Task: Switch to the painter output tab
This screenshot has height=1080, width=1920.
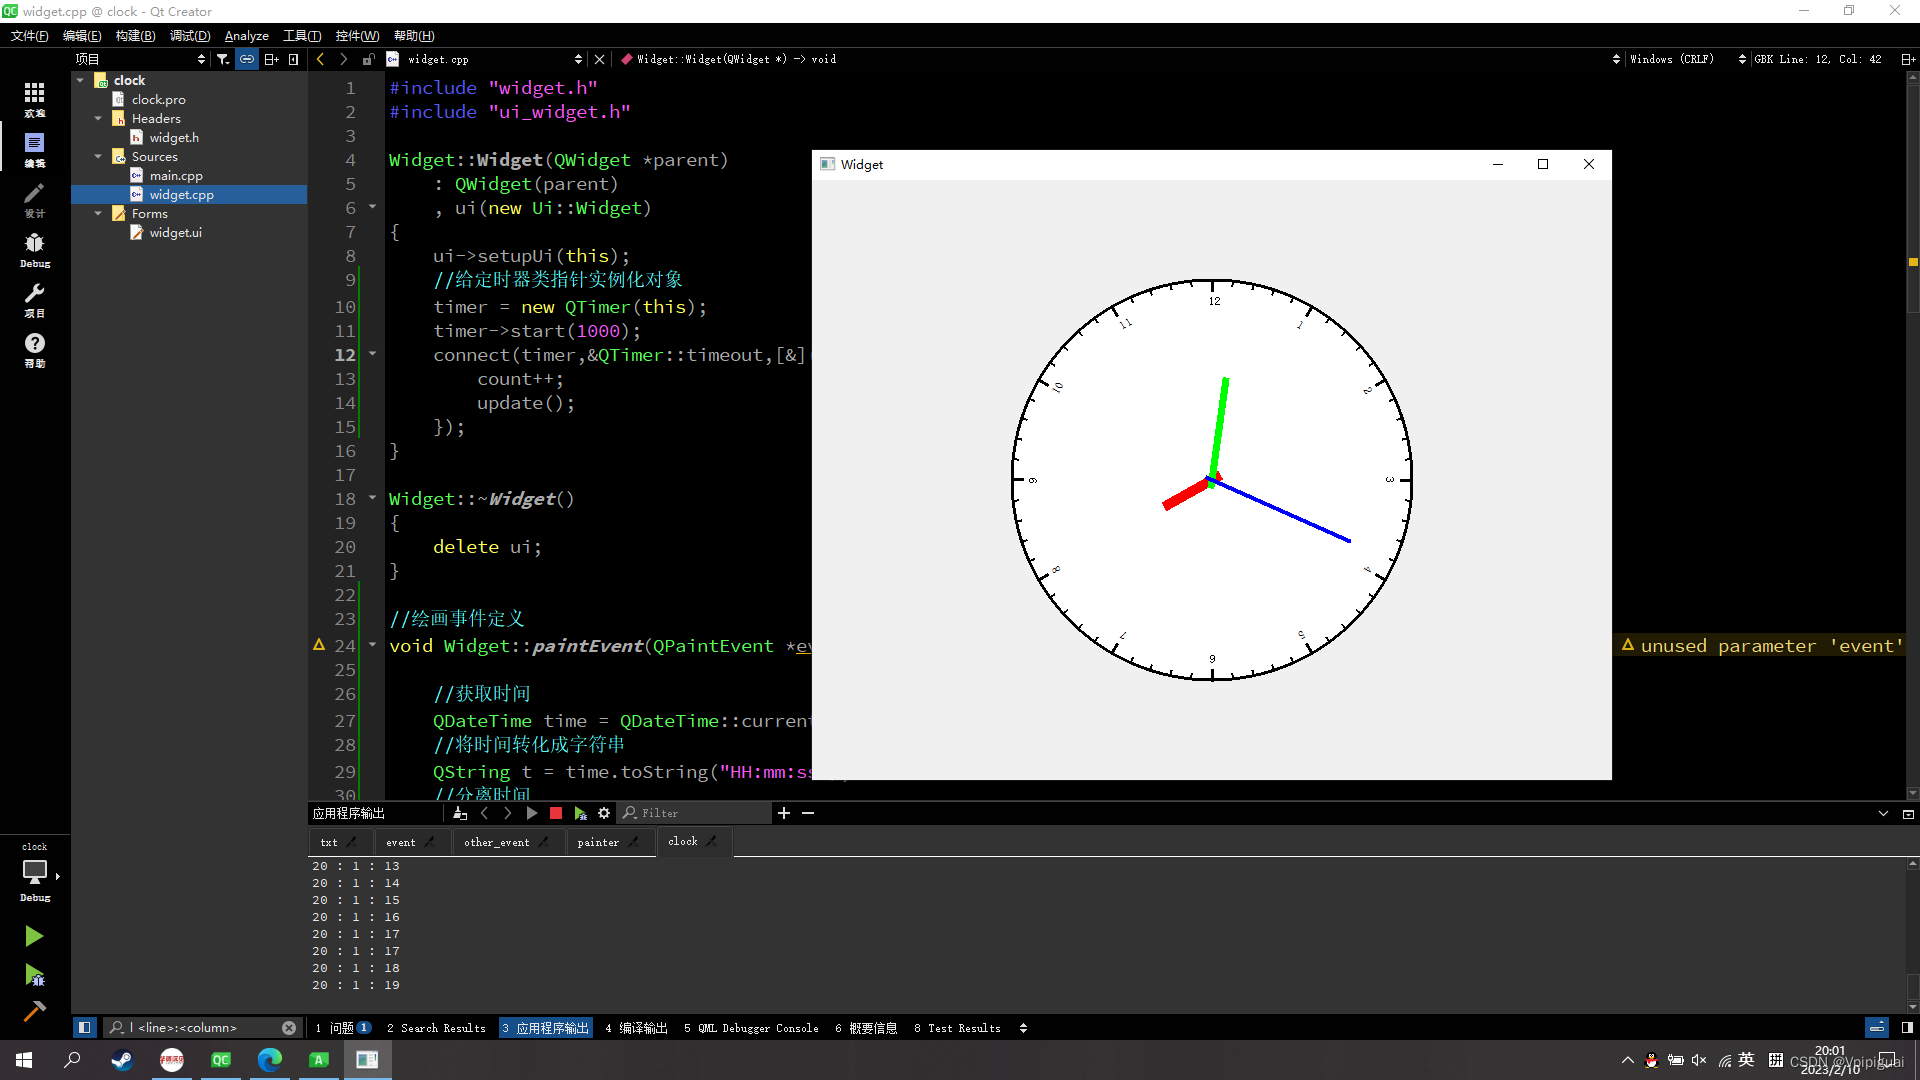Action: pos(598,842)
